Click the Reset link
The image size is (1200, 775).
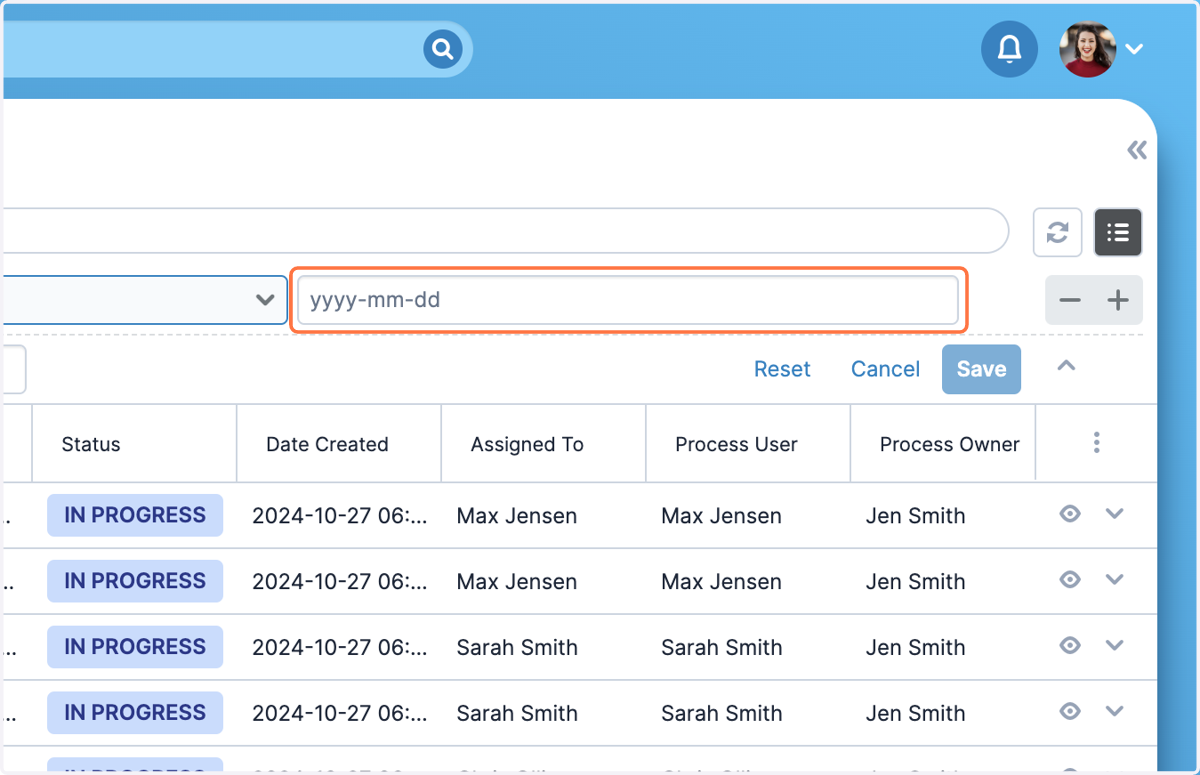click(782, 369)
